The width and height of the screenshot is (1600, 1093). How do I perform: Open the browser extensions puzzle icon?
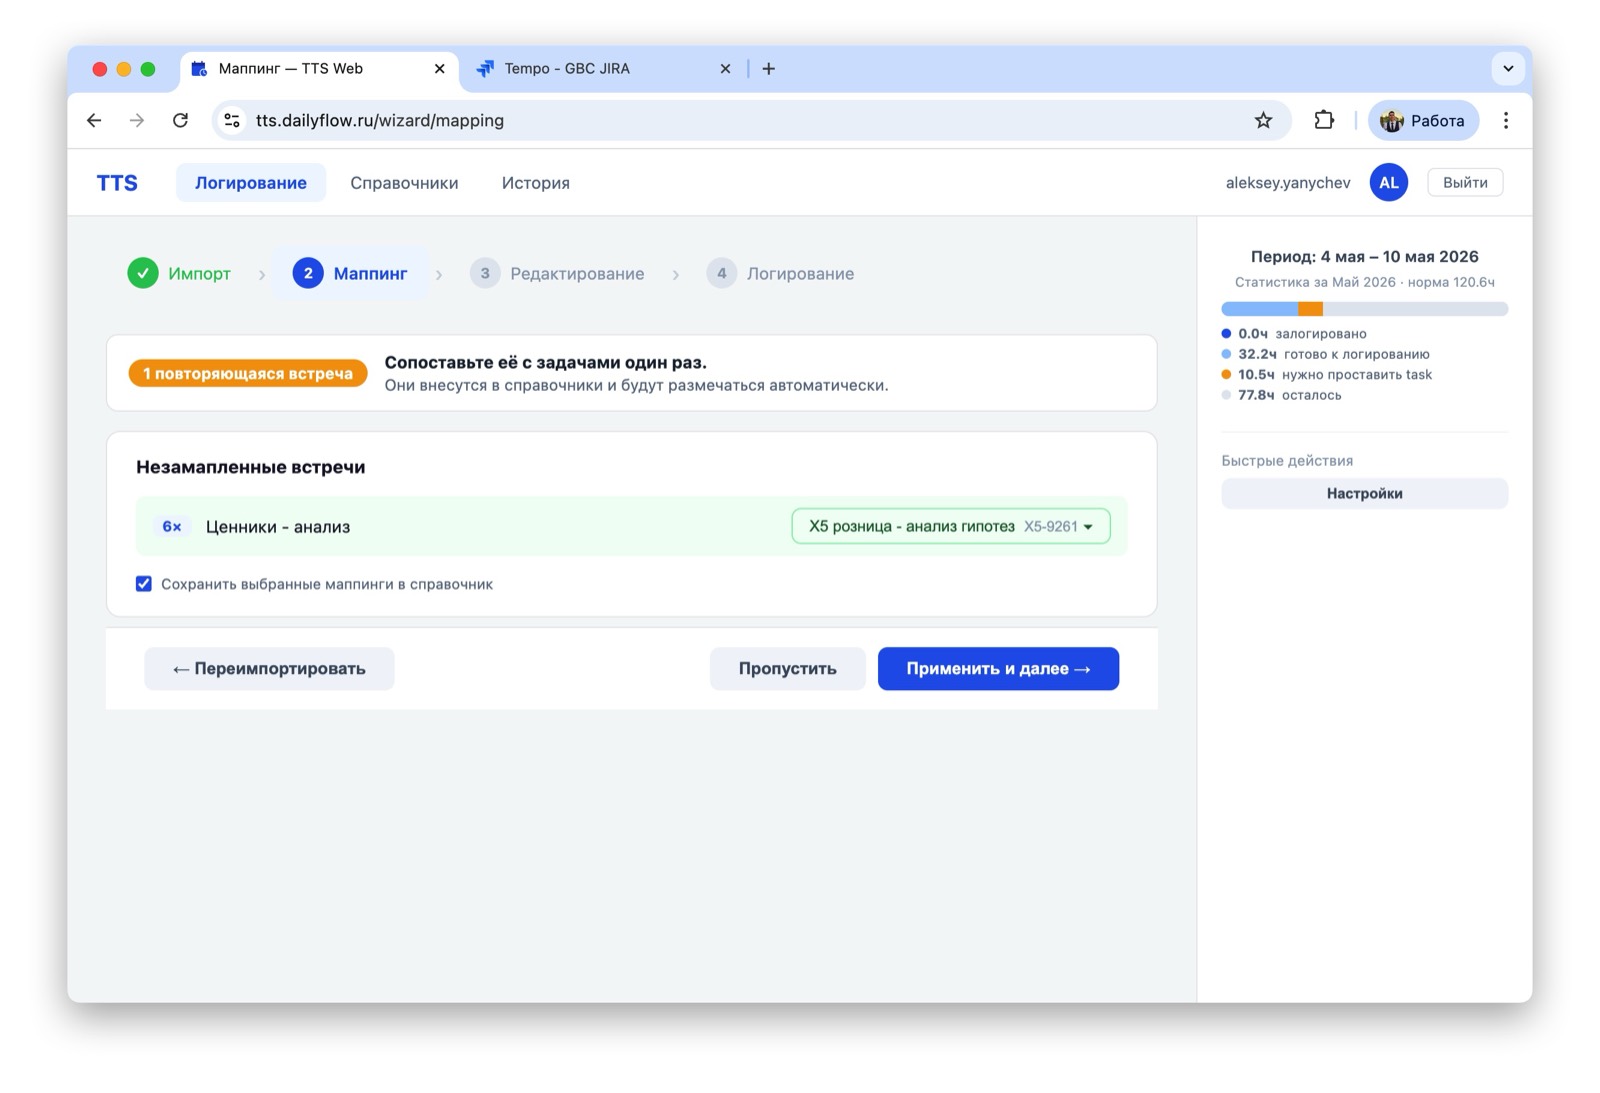coord(1324,121)
